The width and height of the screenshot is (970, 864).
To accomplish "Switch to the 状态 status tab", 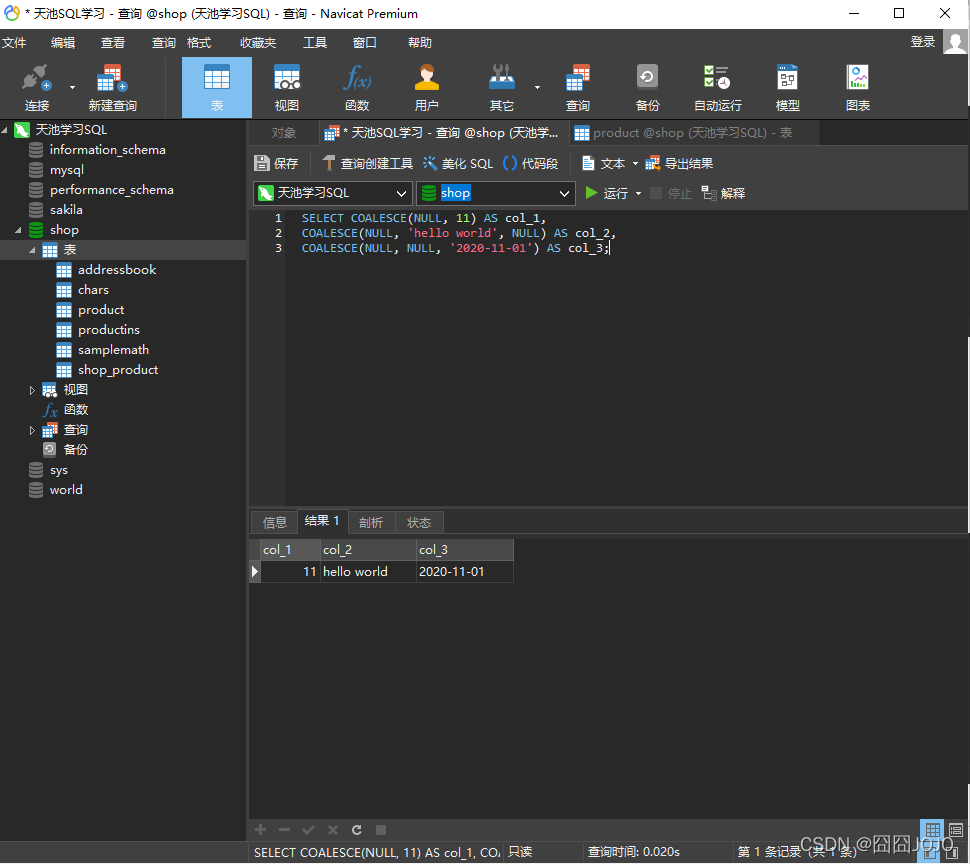I will pos(419,523).
